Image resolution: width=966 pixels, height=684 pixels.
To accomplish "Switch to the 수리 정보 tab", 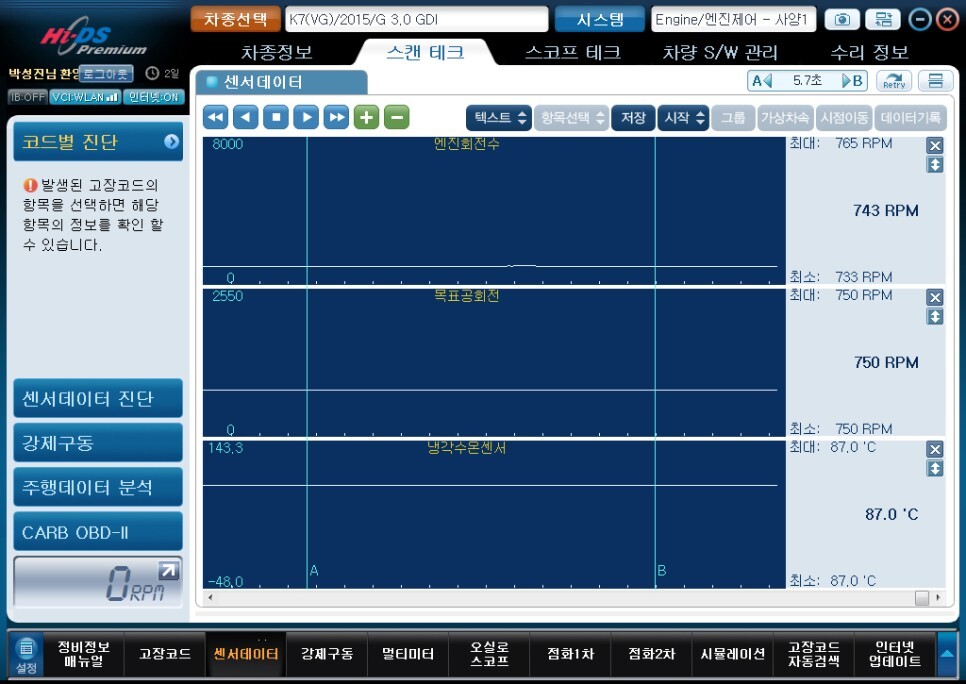I will [869, 52].
